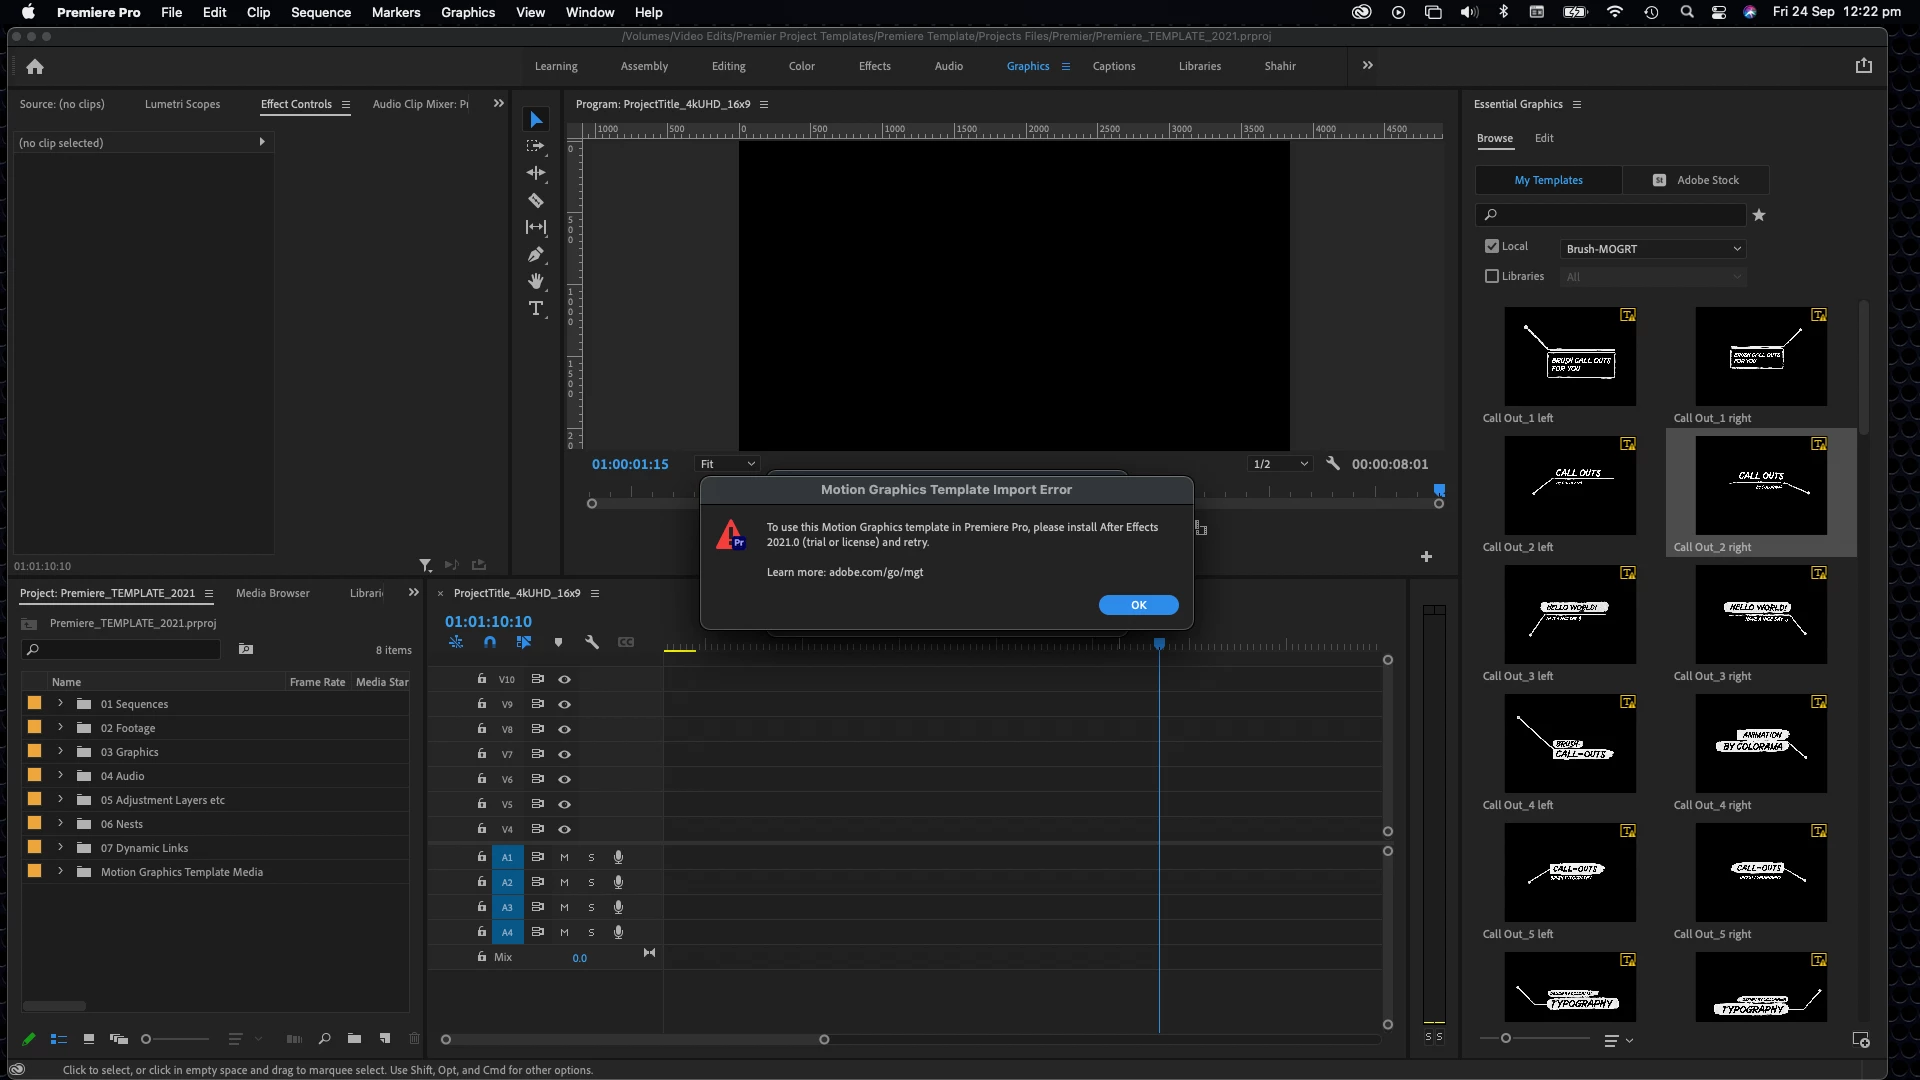Enable the Libraries checkbox
Viewport: 1920px width, 1080px height.
point(1492,276)
